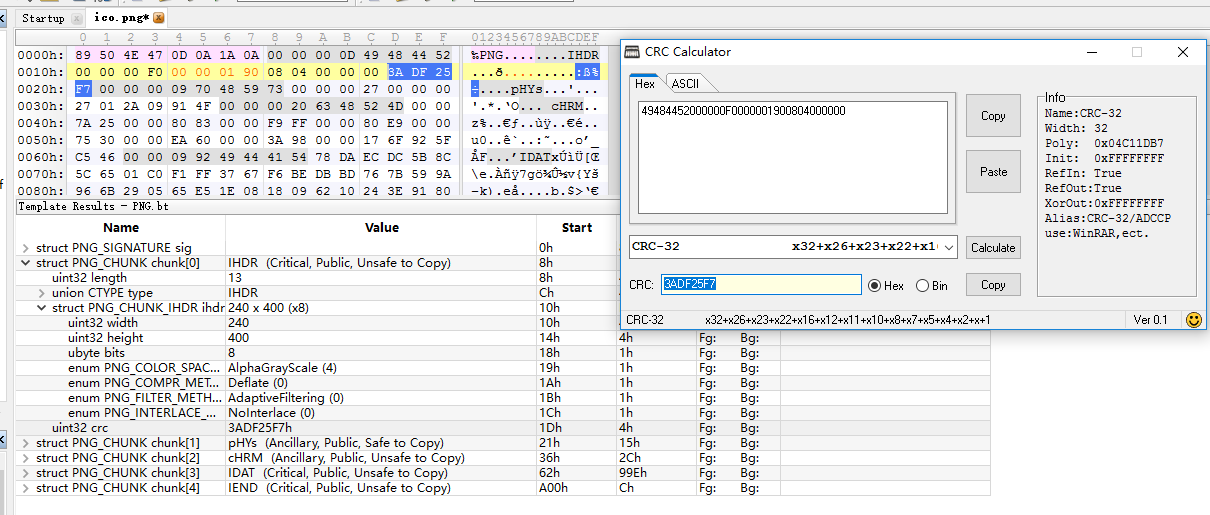Select the Hex output radio button
The width and height of the screenshot is (1210, 515).
874,286
